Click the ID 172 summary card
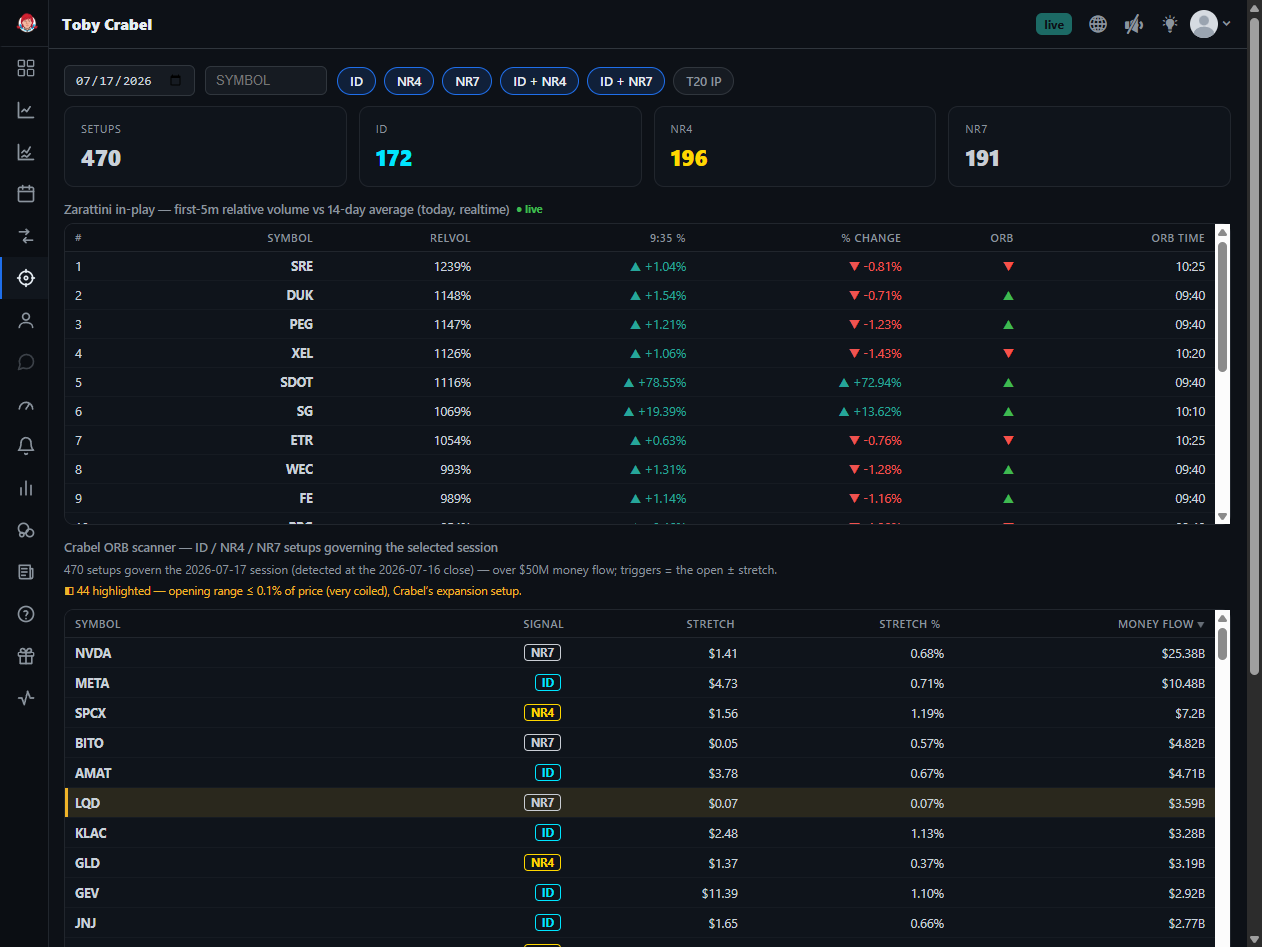Image resolution: width=1262 pixels, height=947 pixels. click(500, 147)
